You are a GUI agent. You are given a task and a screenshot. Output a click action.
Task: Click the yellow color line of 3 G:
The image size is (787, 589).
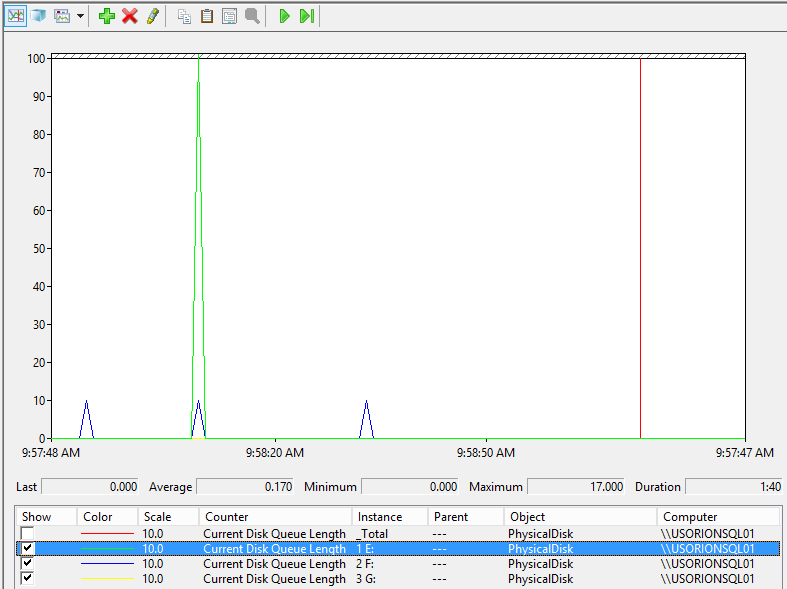(x=107, y=579)
